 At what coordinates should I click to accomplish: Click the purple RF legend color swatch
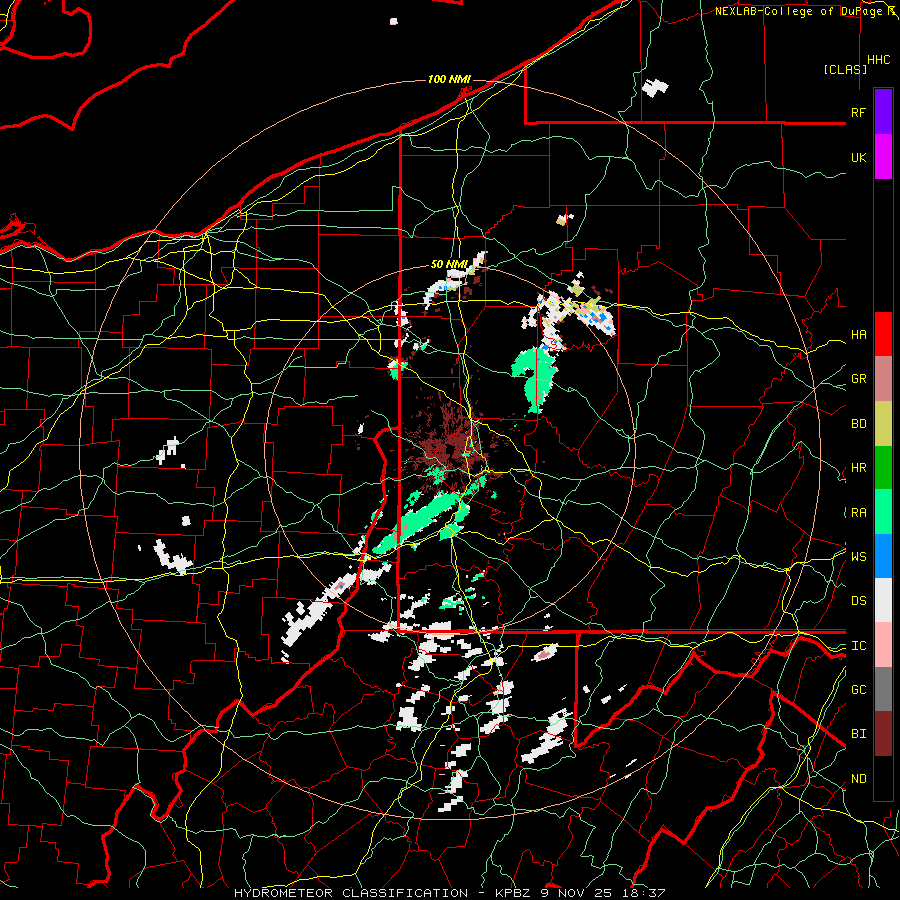[883, 112]
